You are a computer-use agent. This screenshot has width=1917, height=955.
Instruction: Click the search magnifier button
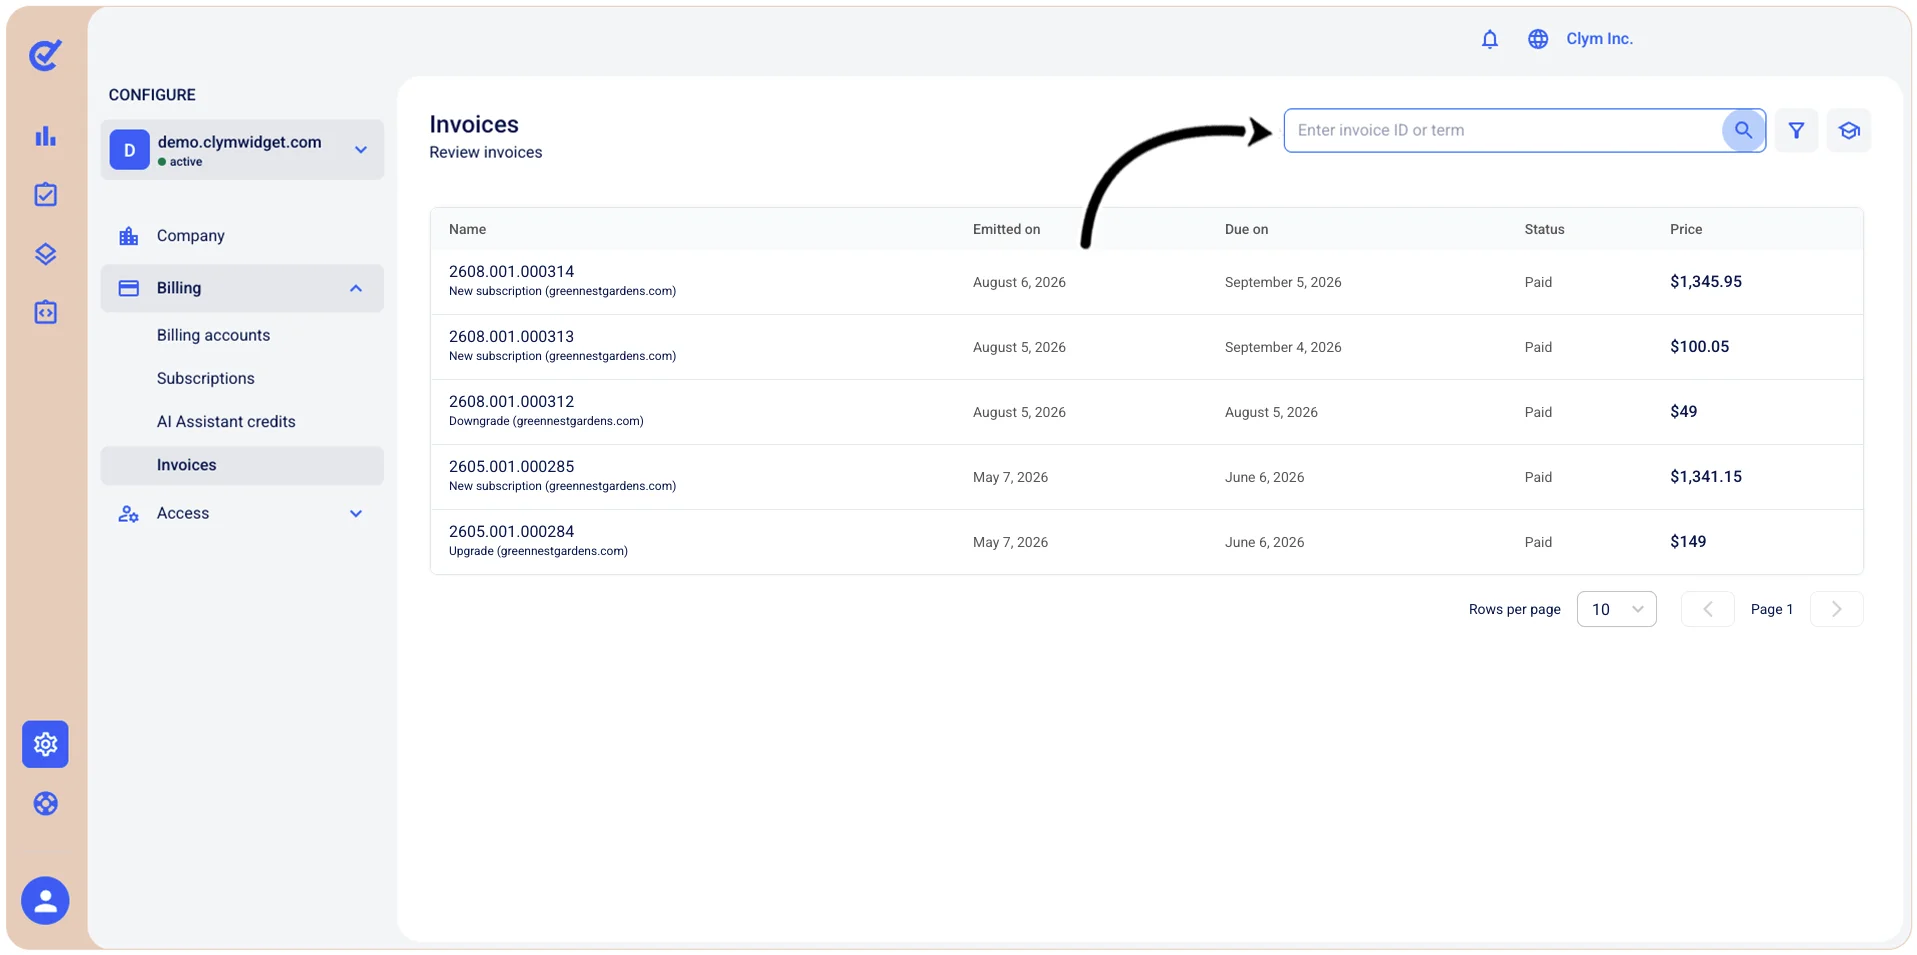(x=1743, y=130)
